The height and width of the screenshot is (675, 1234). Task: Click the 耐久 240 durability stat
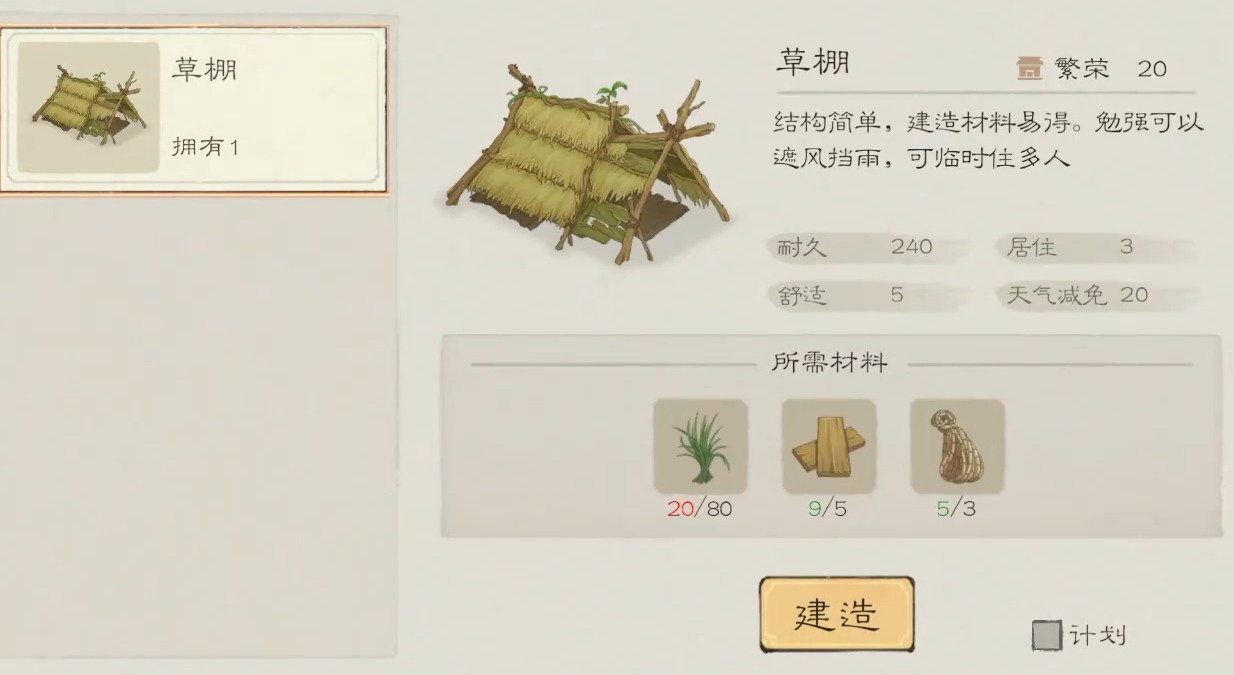click(x=866, y=247)
